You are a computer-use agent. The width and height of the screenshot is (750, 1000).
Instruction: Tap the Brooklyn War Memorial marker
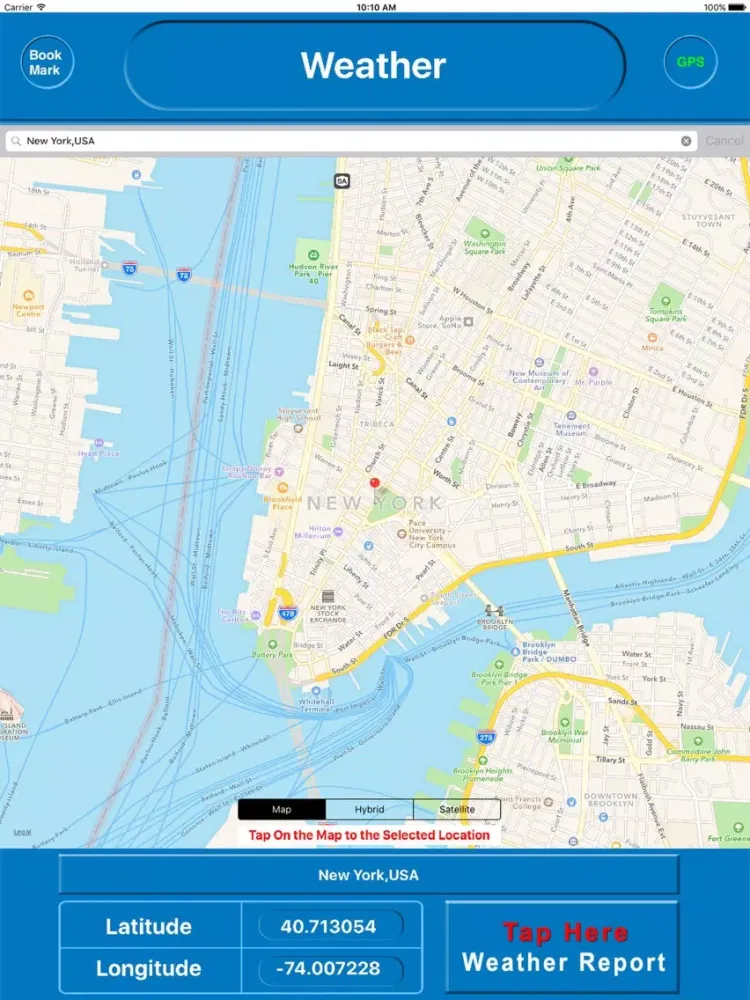pyautogui.click(x=565, y=723)
